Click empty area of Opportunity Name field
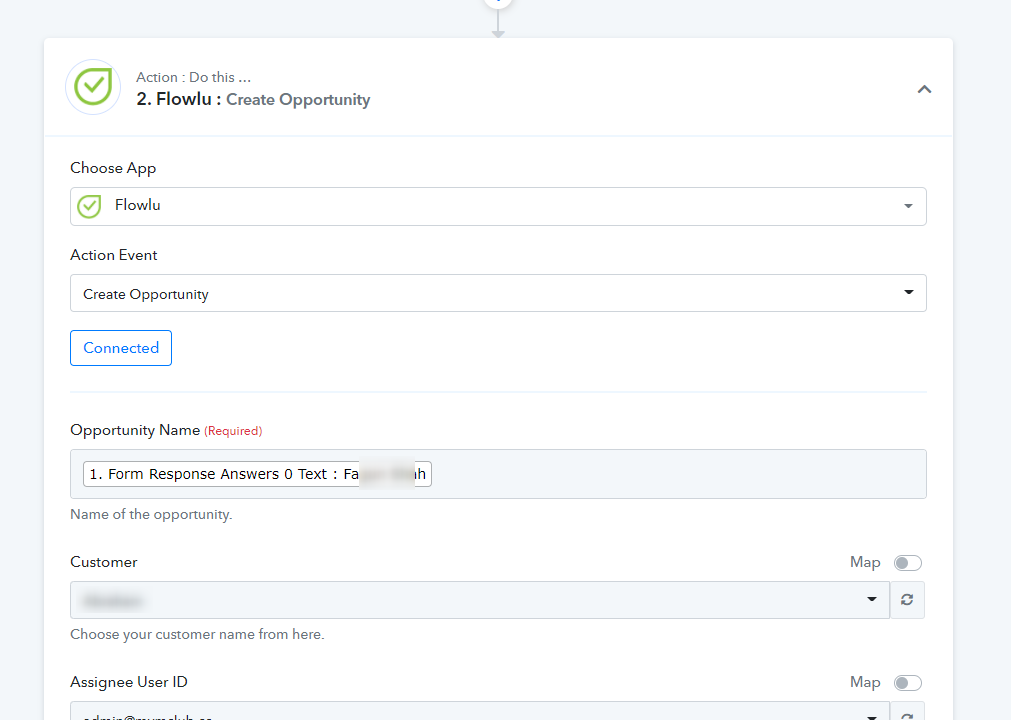The image size is (1011, 720). click(677, 474)
